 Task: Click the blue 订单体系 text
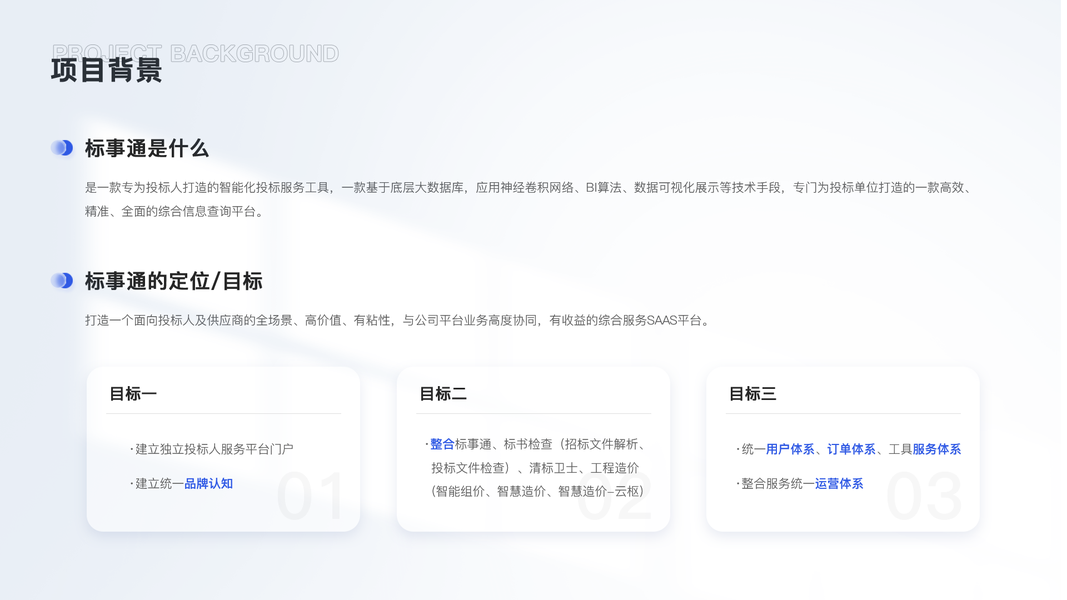pos(851,449)
